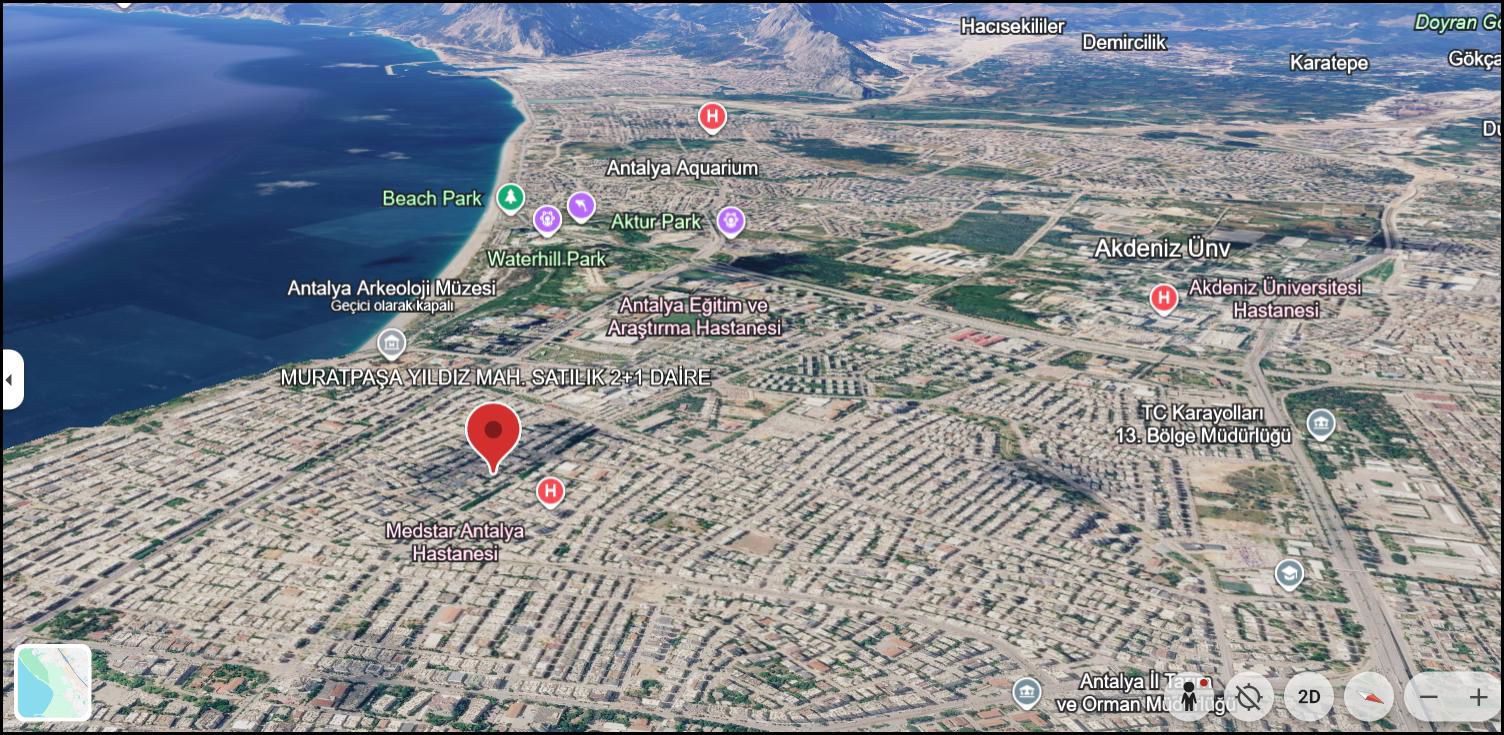Select Antalya Eğitim ve Araştırma Hastanesi label
Viewport: 1504px width, 735px height.
[694, 316]
